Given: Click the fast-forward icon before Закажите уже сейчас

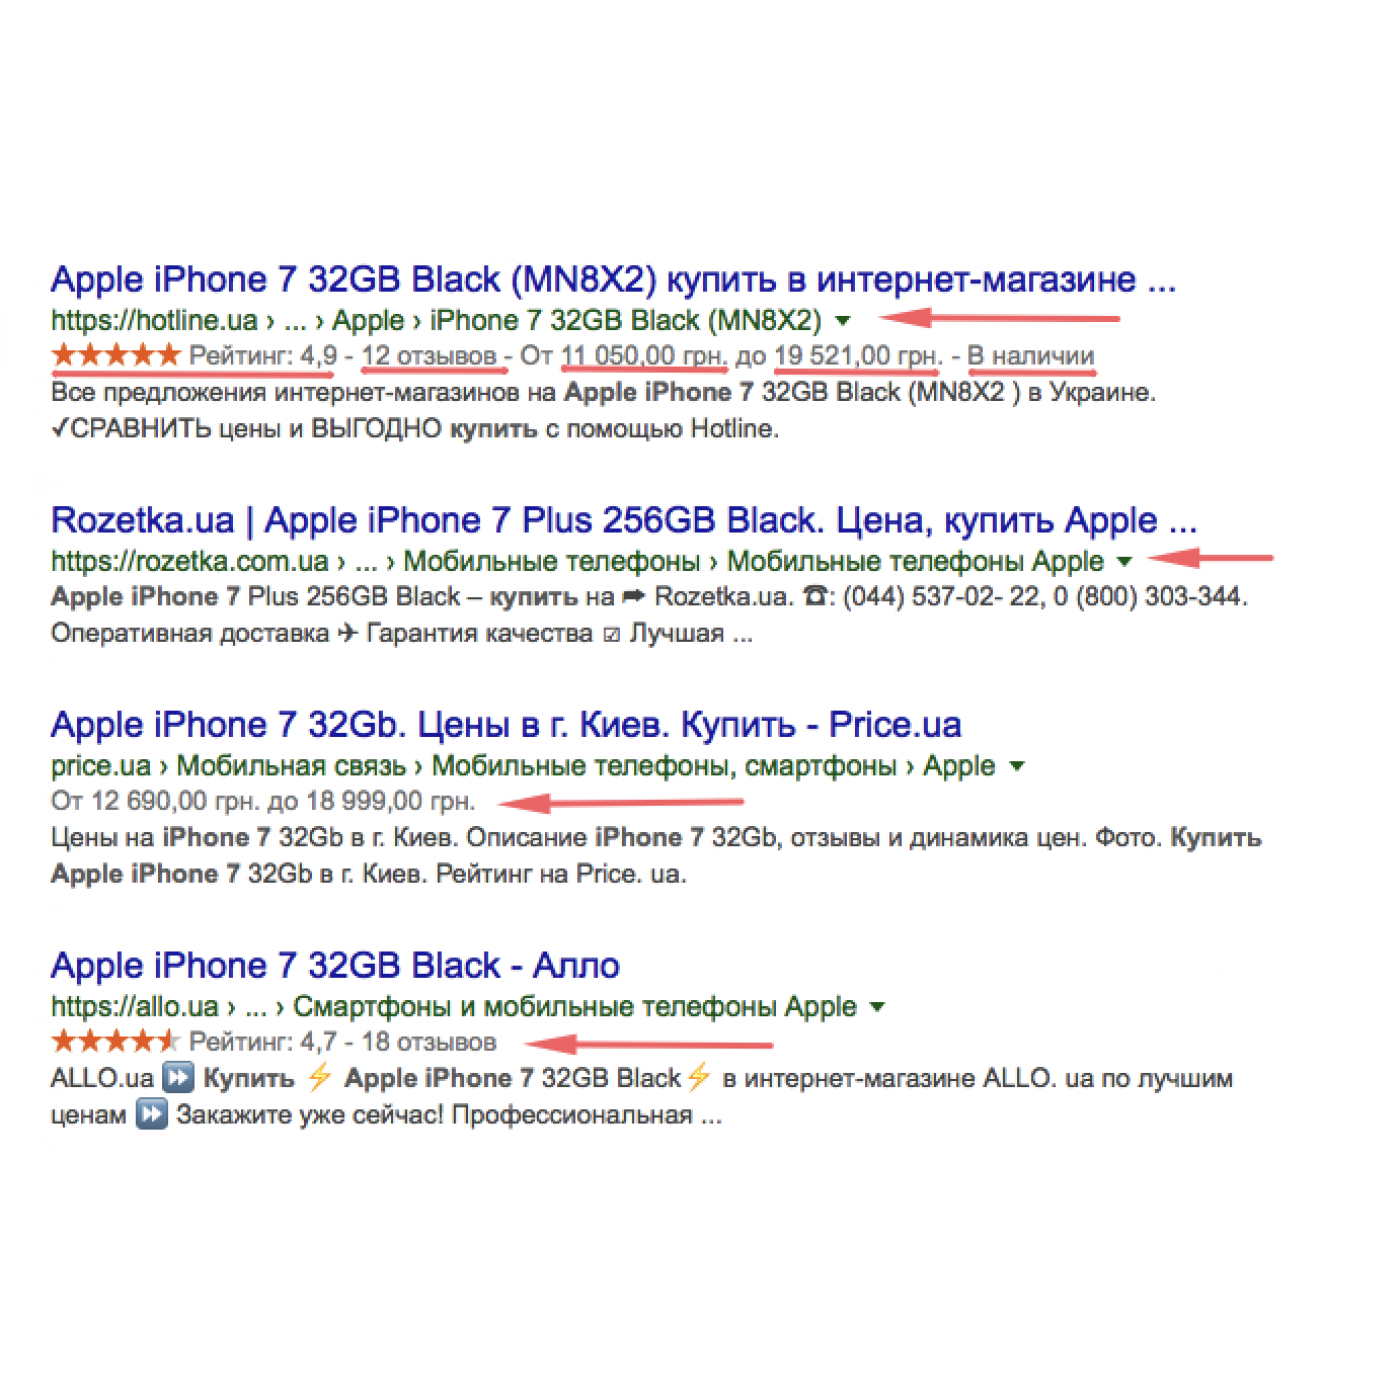Looking at the screenshot, I should (151, 1114).
